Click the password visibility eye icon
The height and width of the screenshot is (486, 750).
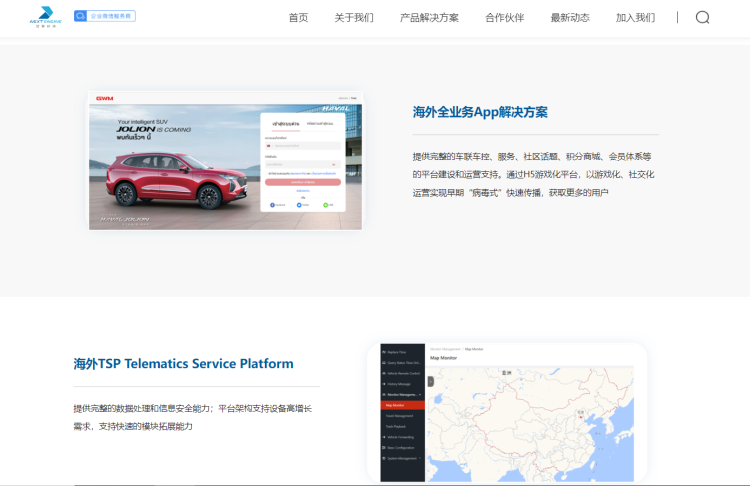point(334,164)
